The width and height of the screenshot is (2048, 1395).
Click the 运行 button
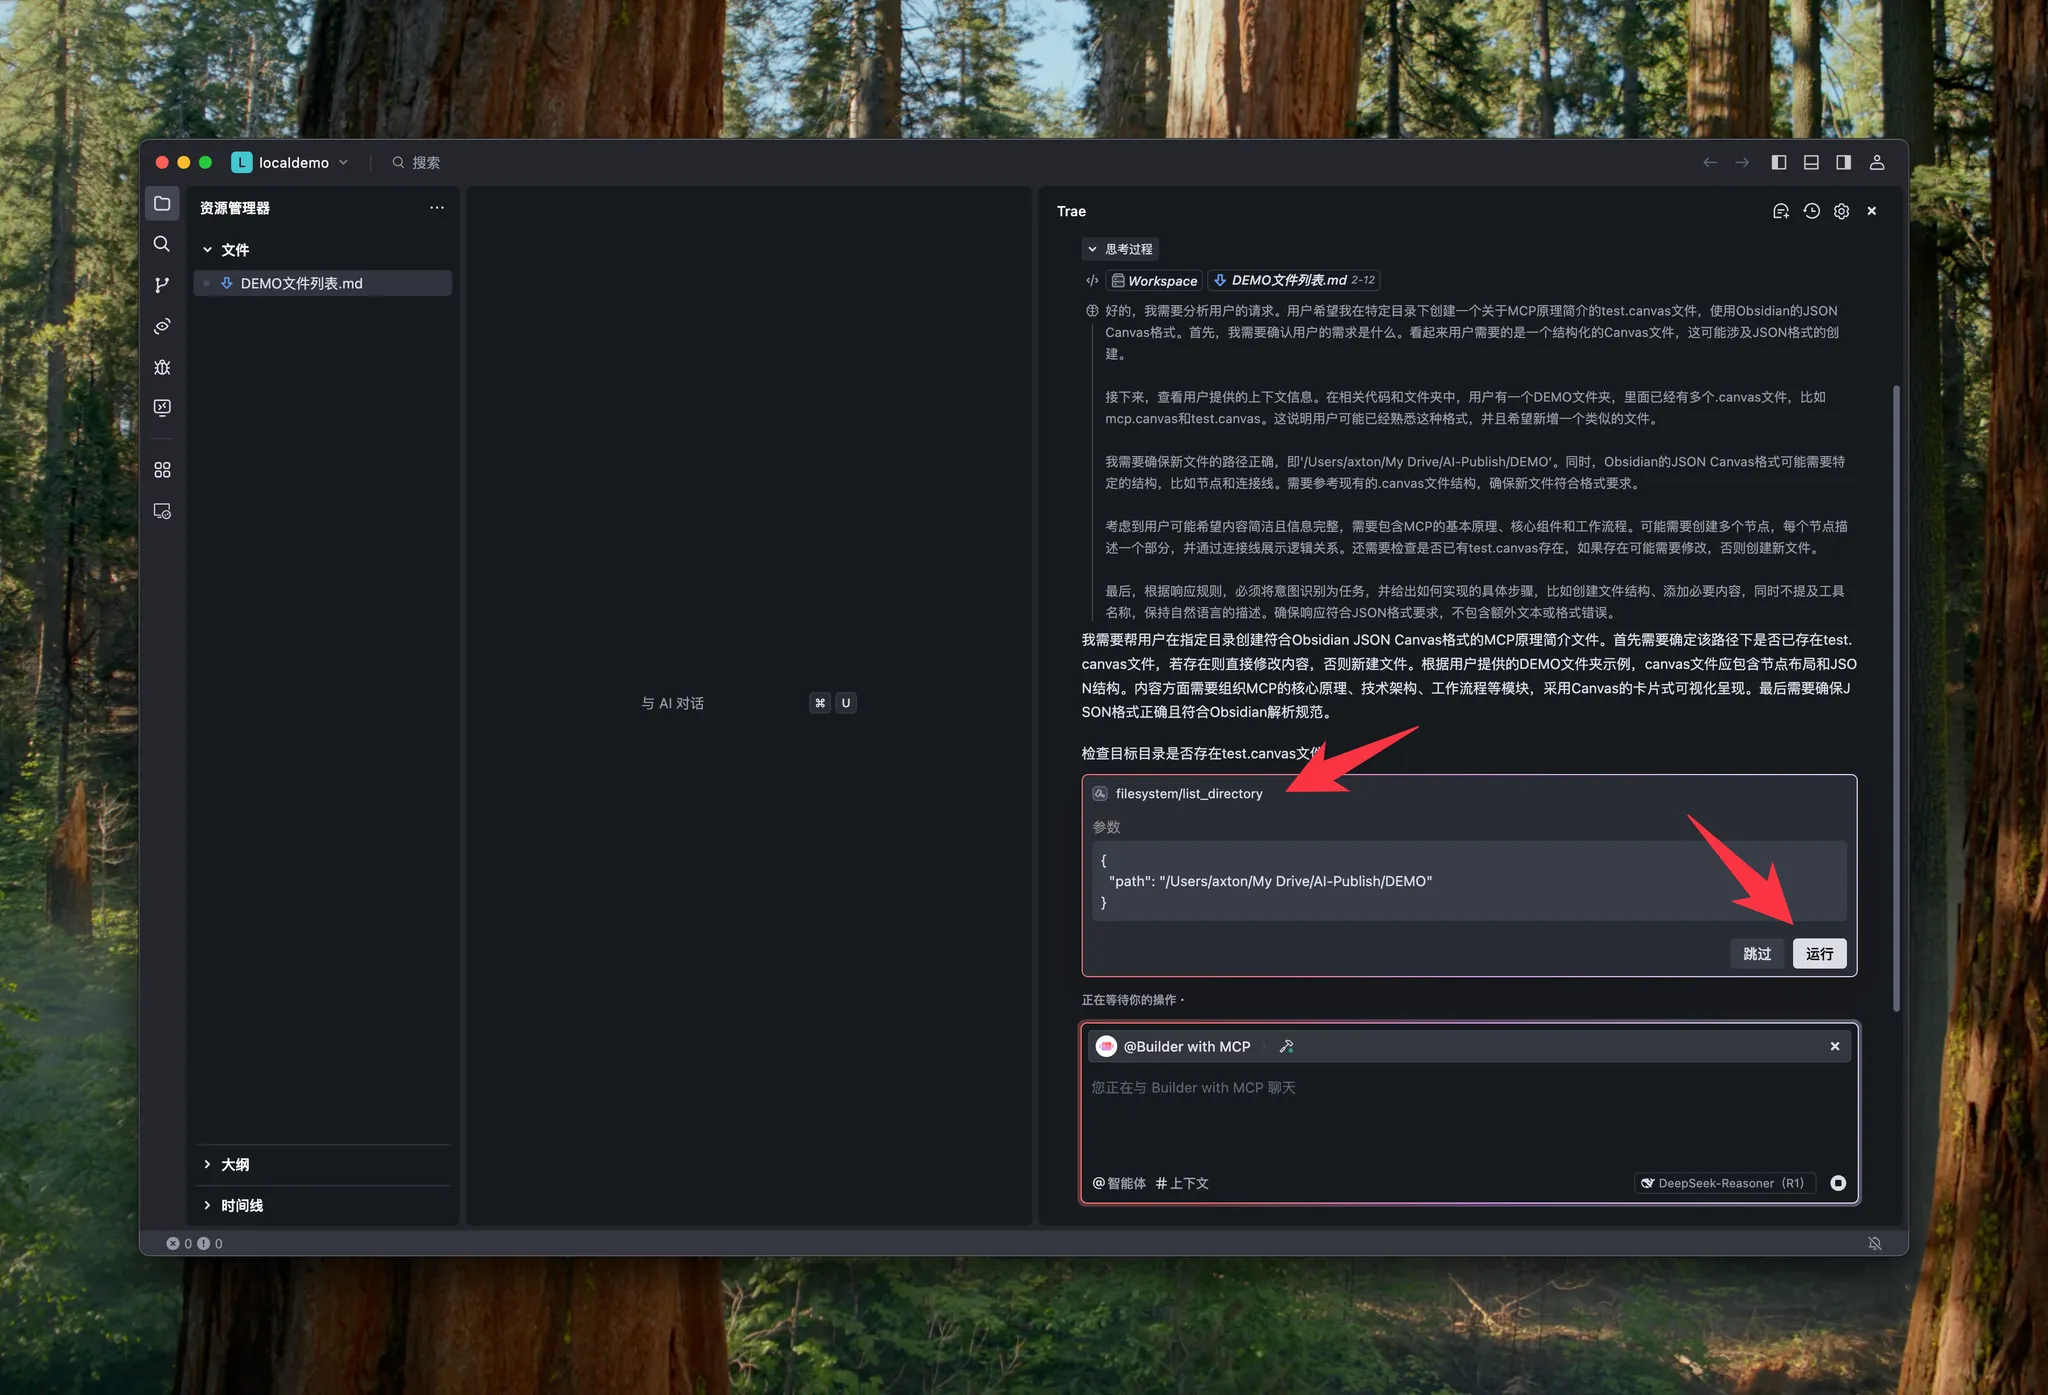coord(1819,954)
